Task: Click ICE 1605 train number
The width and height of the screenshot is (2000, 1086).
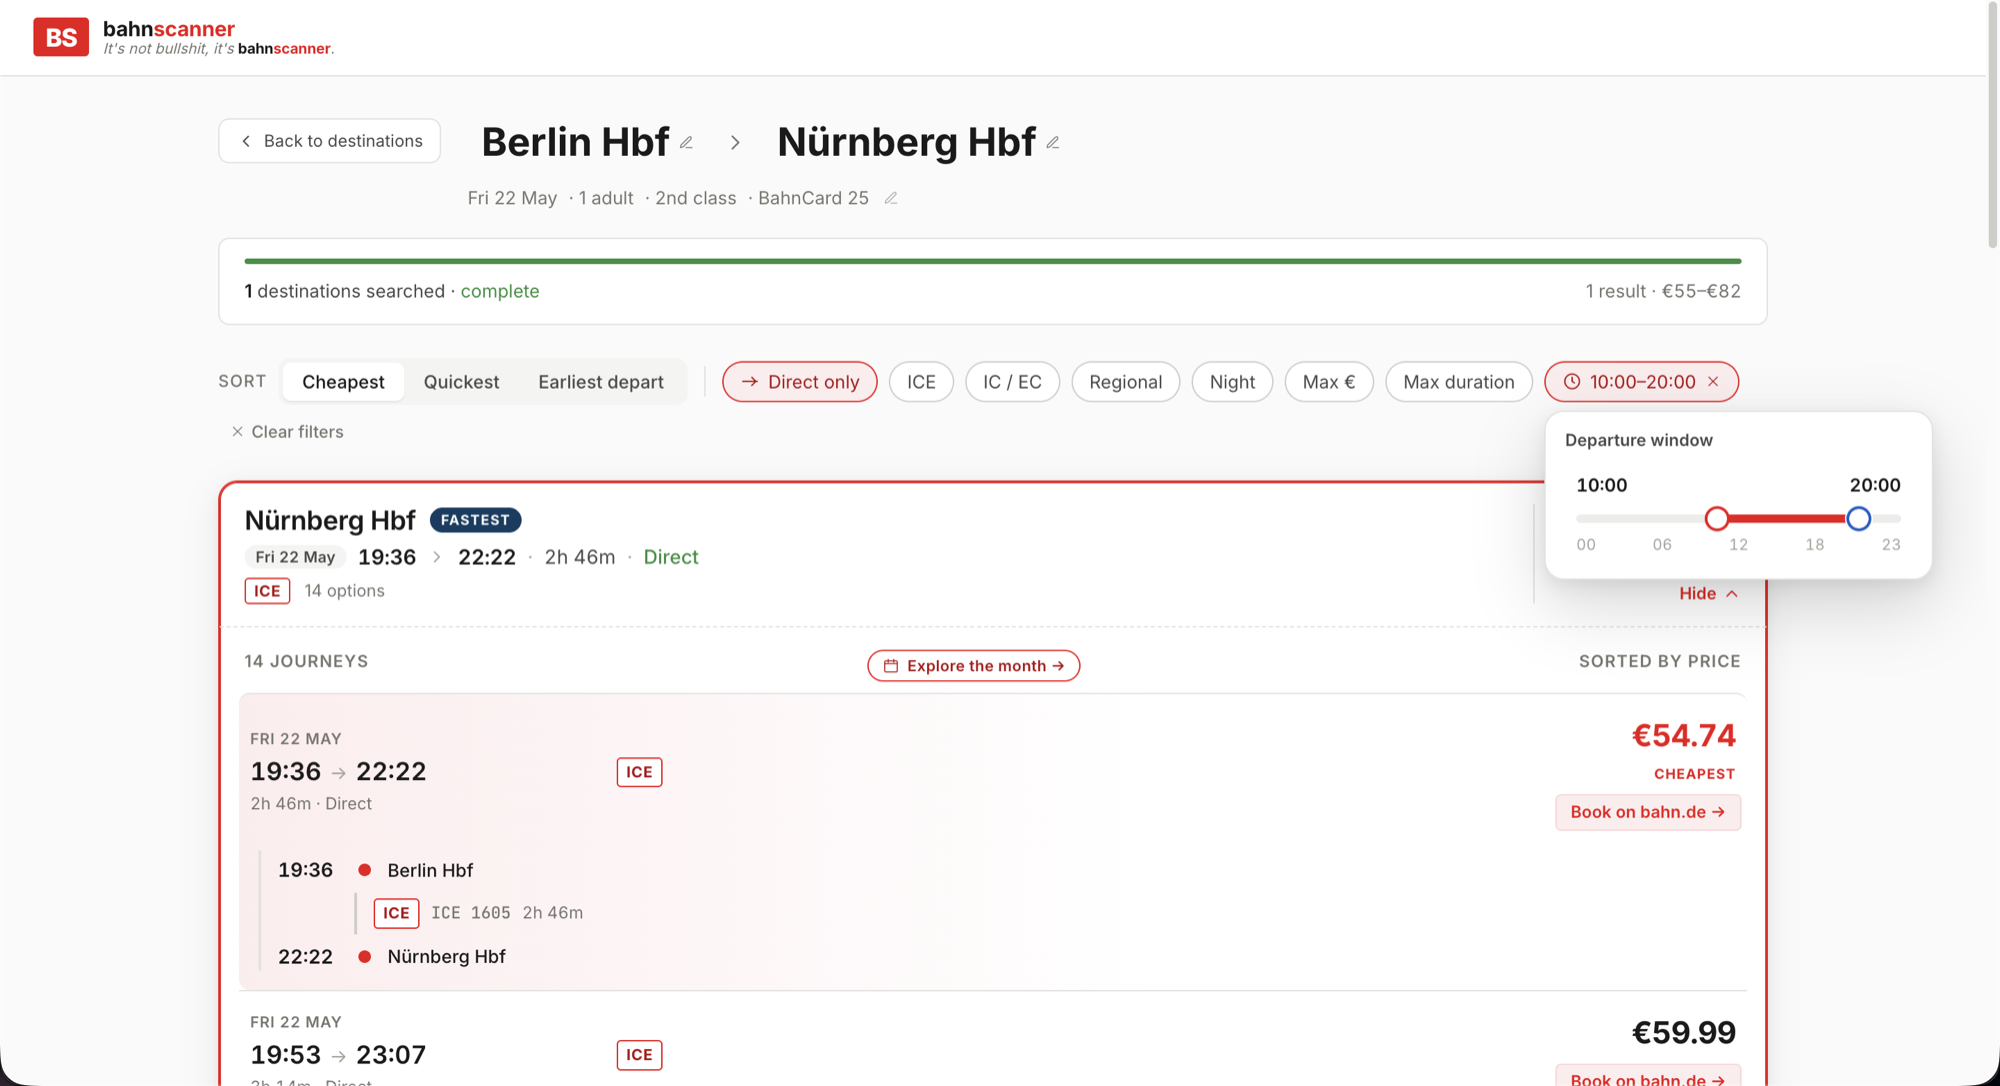Action: (x=471, y=913)
